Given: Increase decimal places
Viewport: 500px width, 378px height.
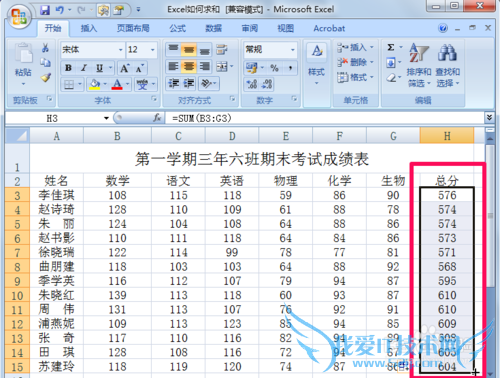Looking at the screenshot, I should click(252, 84).
